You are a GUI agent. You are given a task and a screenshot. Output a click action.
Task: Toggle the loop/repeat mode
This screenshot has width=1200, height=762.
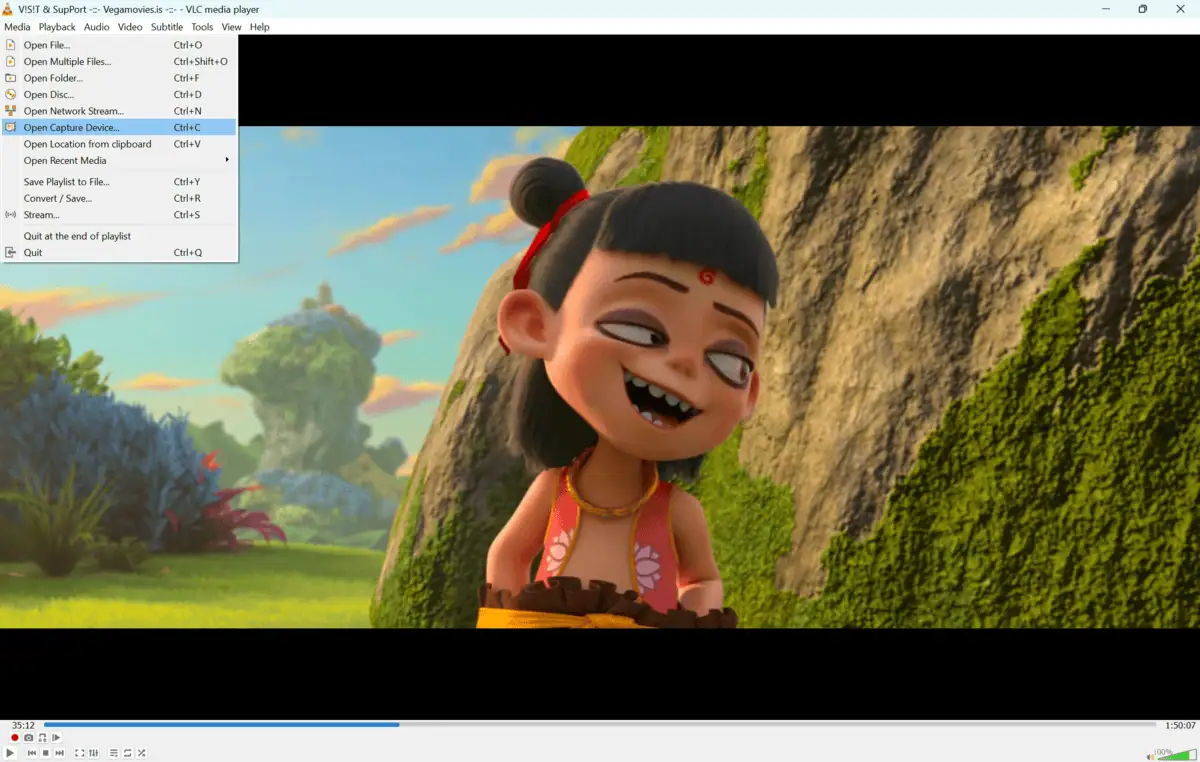[x=128, y=753]
